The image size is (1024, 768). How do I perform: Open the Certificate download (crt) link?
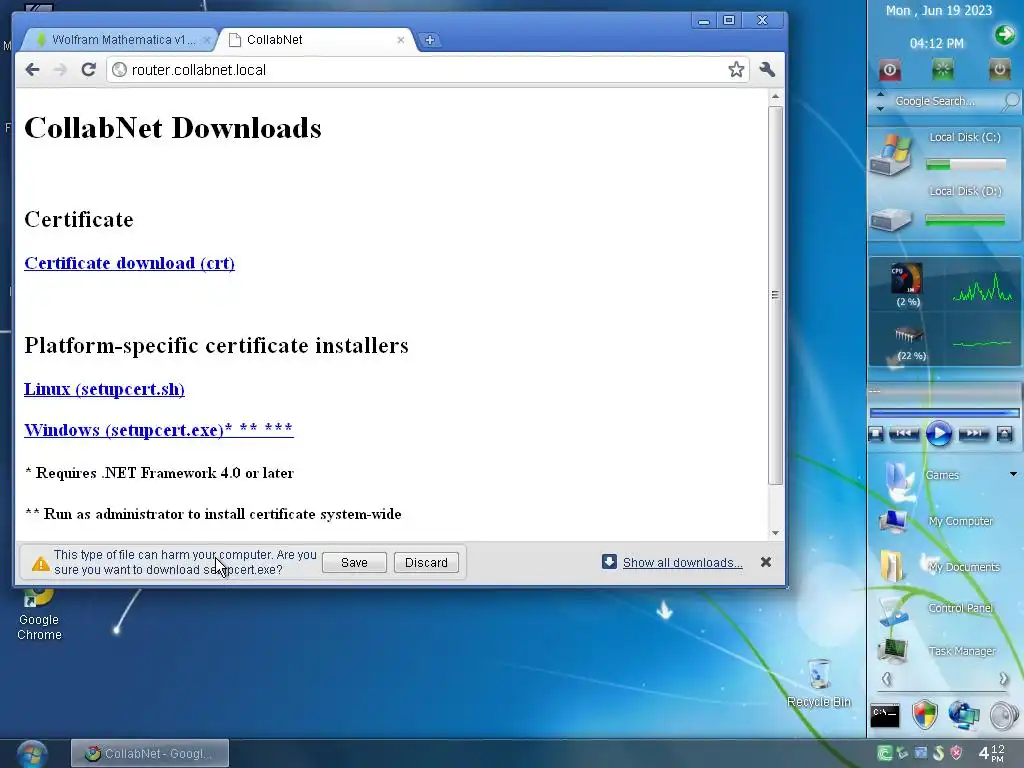(129, 263)
